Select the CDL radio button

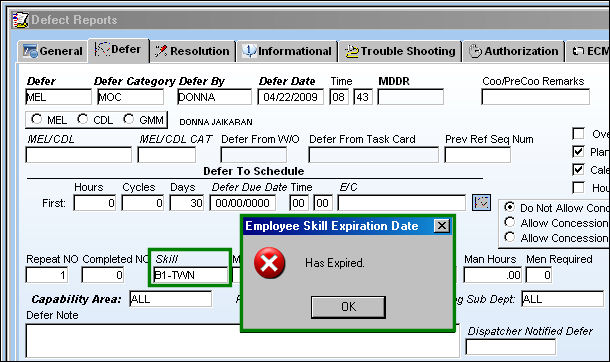pyautogui.click(x=82, y=119)
